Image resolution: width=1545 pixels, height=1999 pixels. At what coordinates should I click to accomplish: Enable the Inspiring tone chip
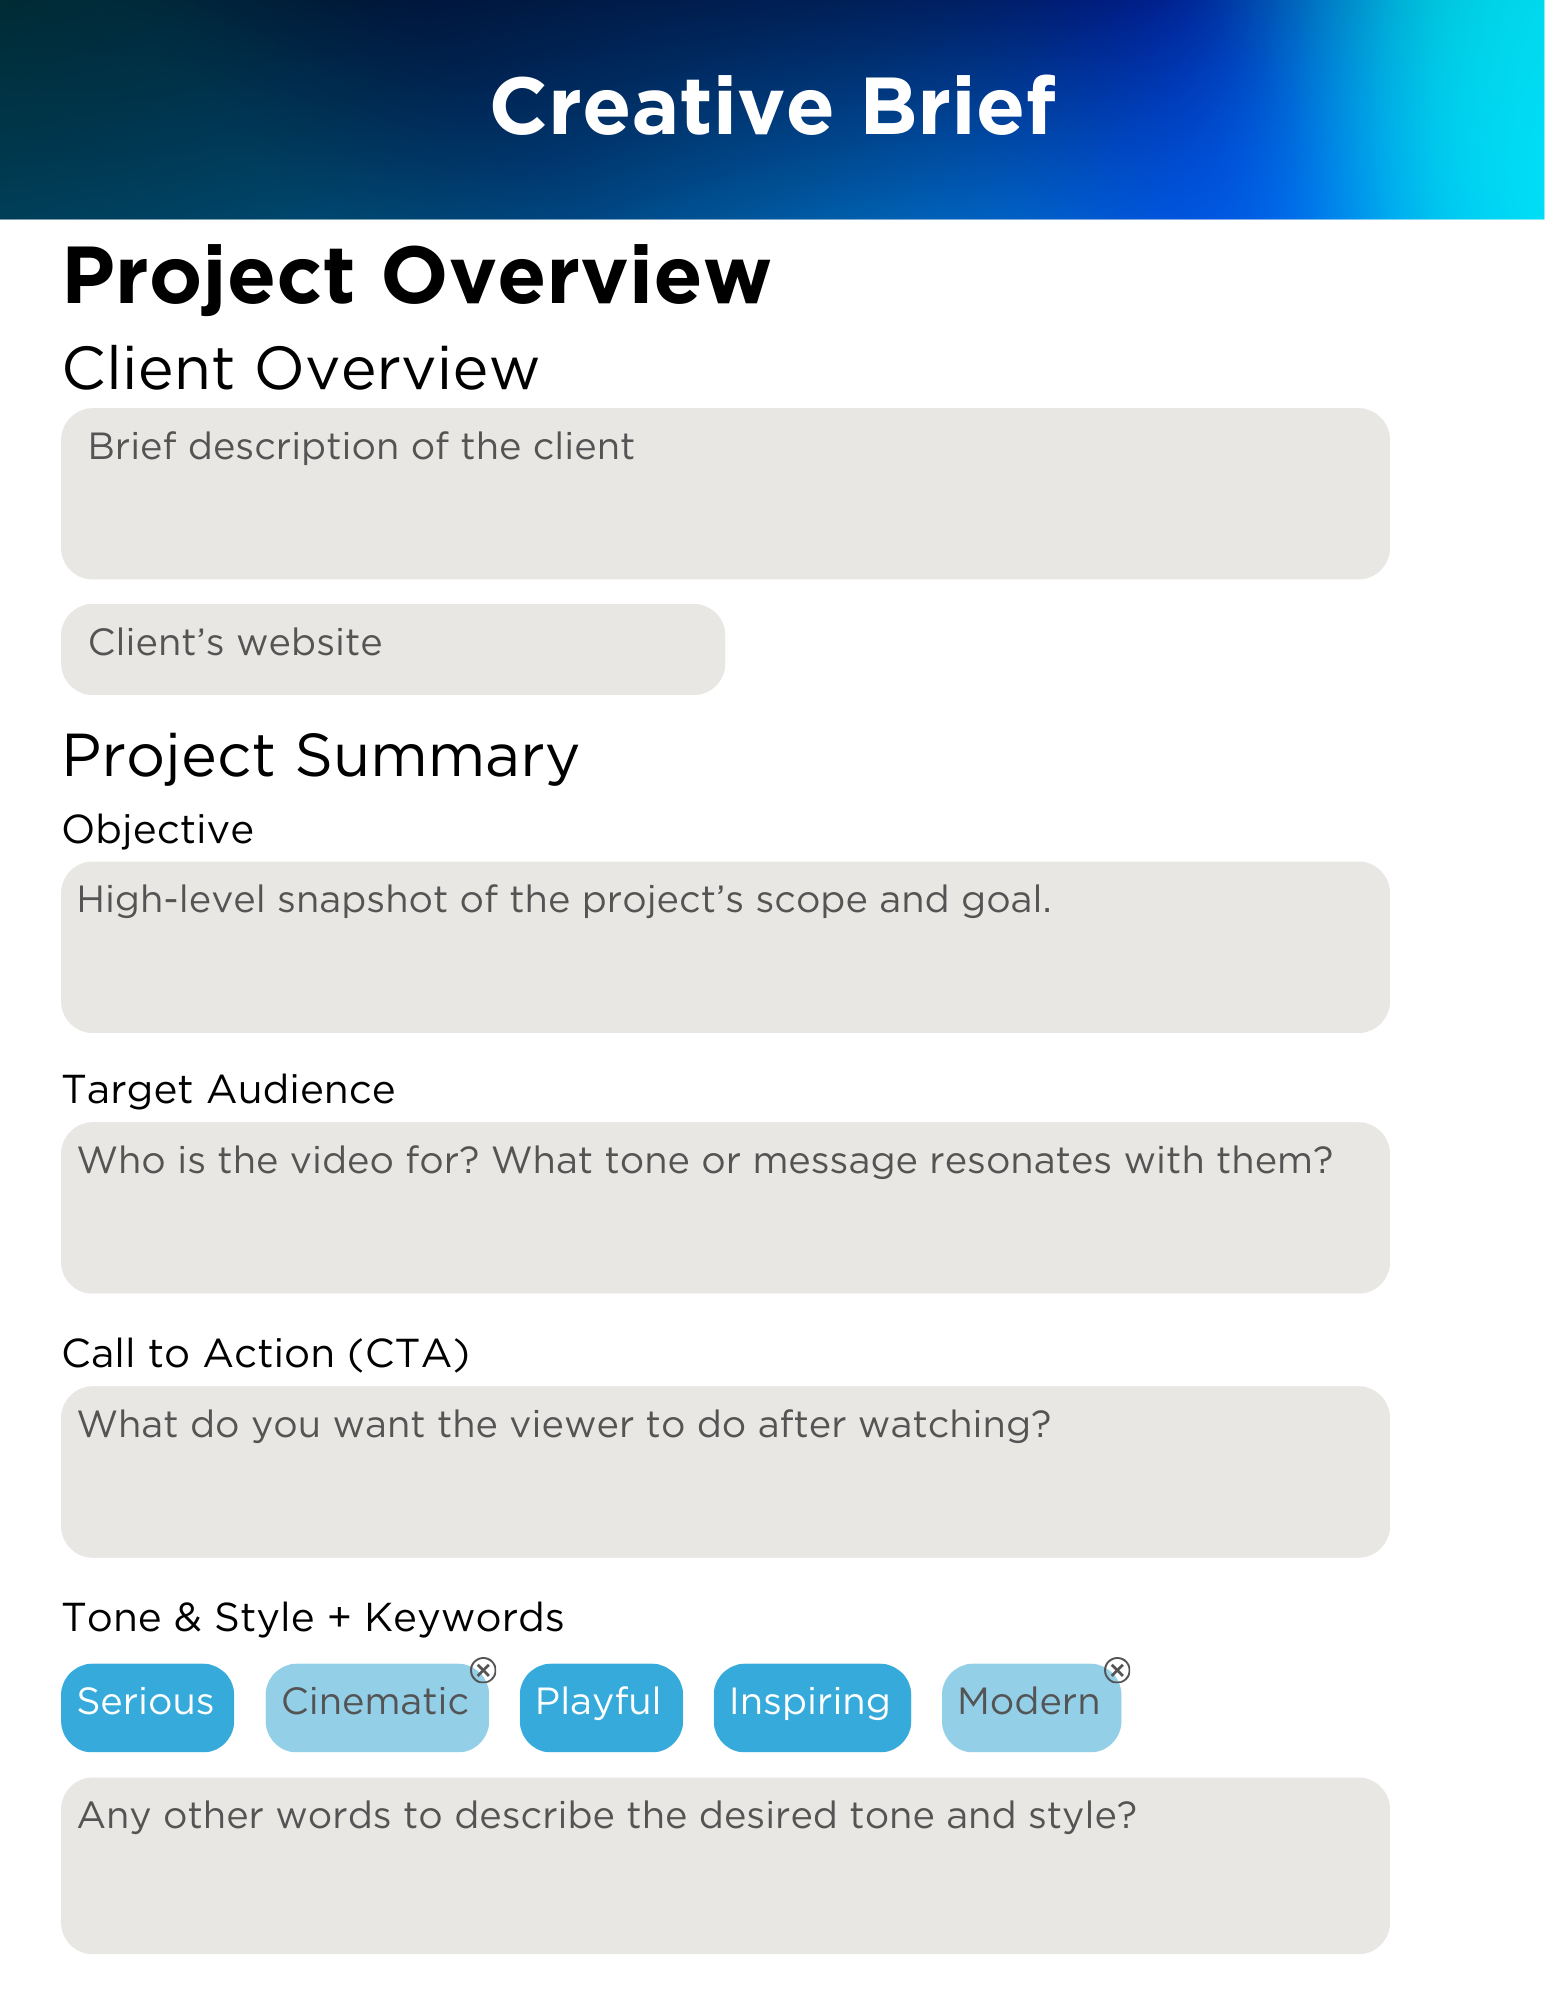812,1707
